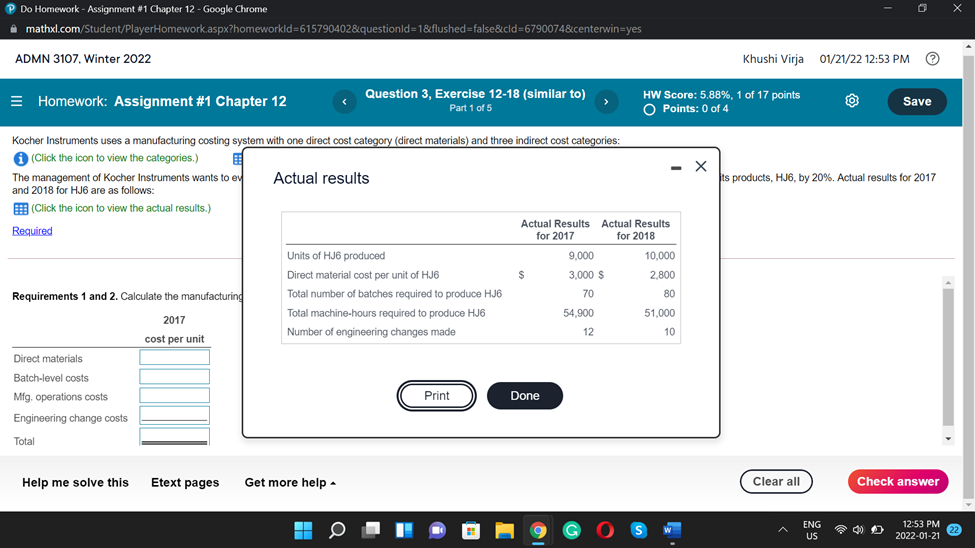Viewport: 975px width, 548px height.
Task: Open Grammarly in taskbar
Action: 571,531
